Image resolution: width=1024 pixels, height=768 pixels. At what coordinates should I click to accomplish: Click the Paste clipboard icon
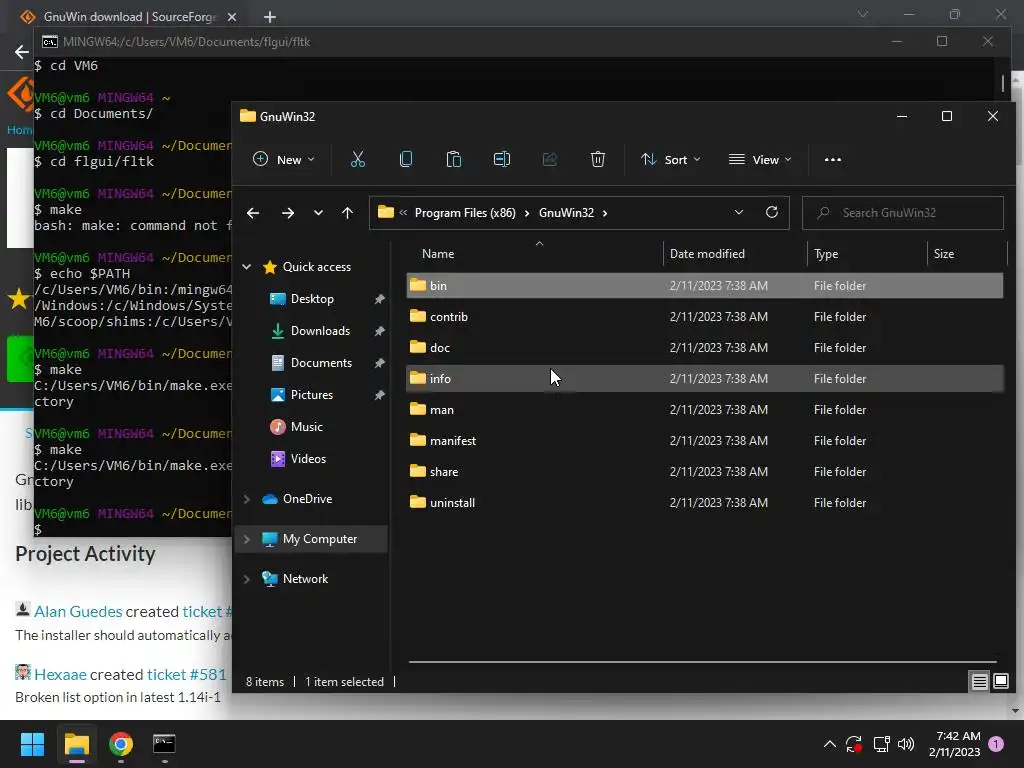[x=453, y=159]
